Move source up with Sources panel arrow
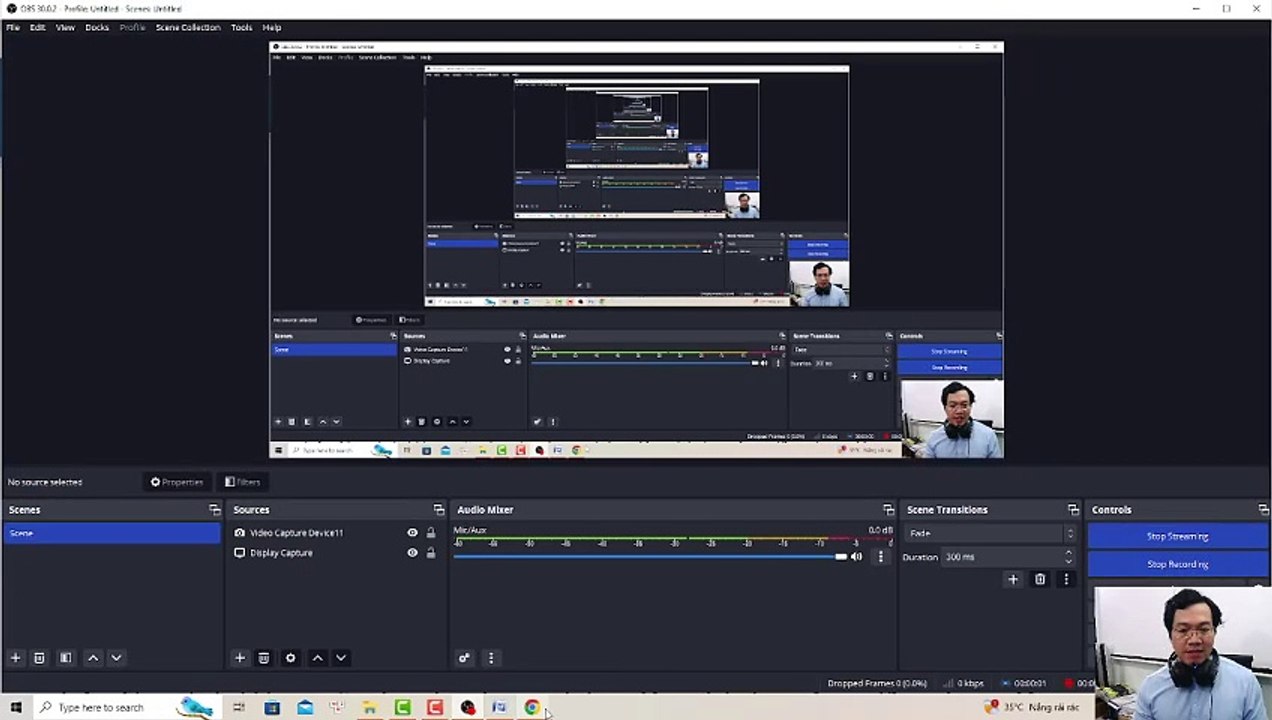This screenshot has height=720, width=1272. point(317,658)
